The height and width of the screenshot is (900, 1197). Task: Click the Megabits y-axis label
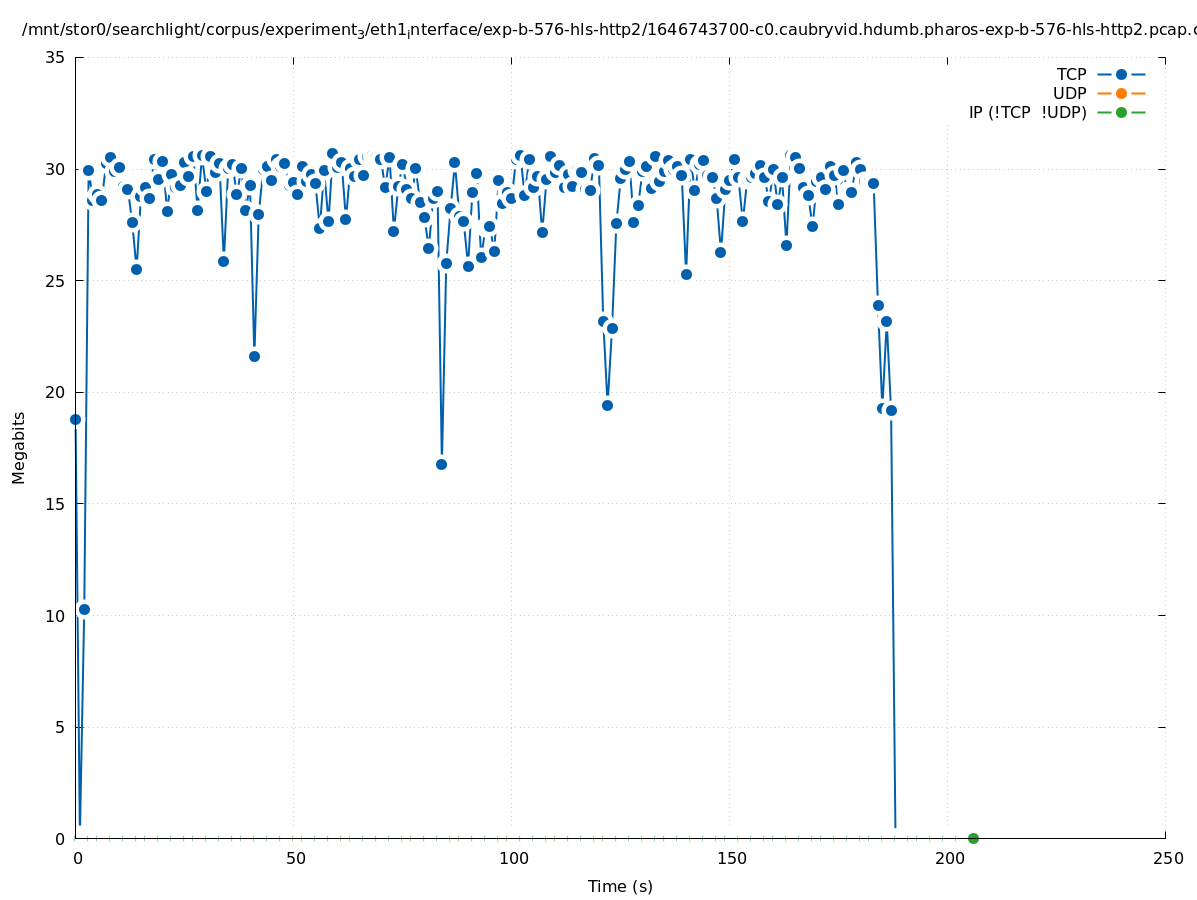[x=19, y=447]
